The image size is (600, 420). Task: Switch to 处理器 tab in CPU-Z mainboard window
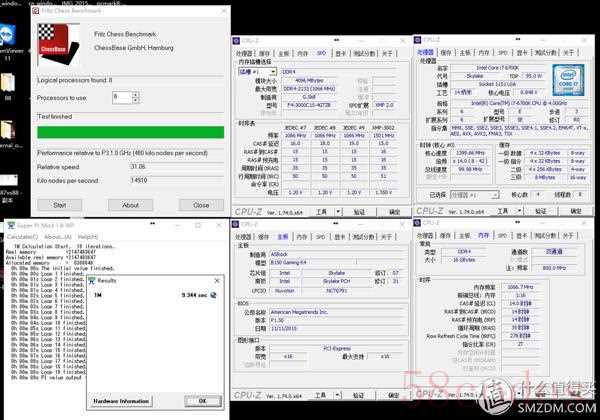[x=243, y=237]
